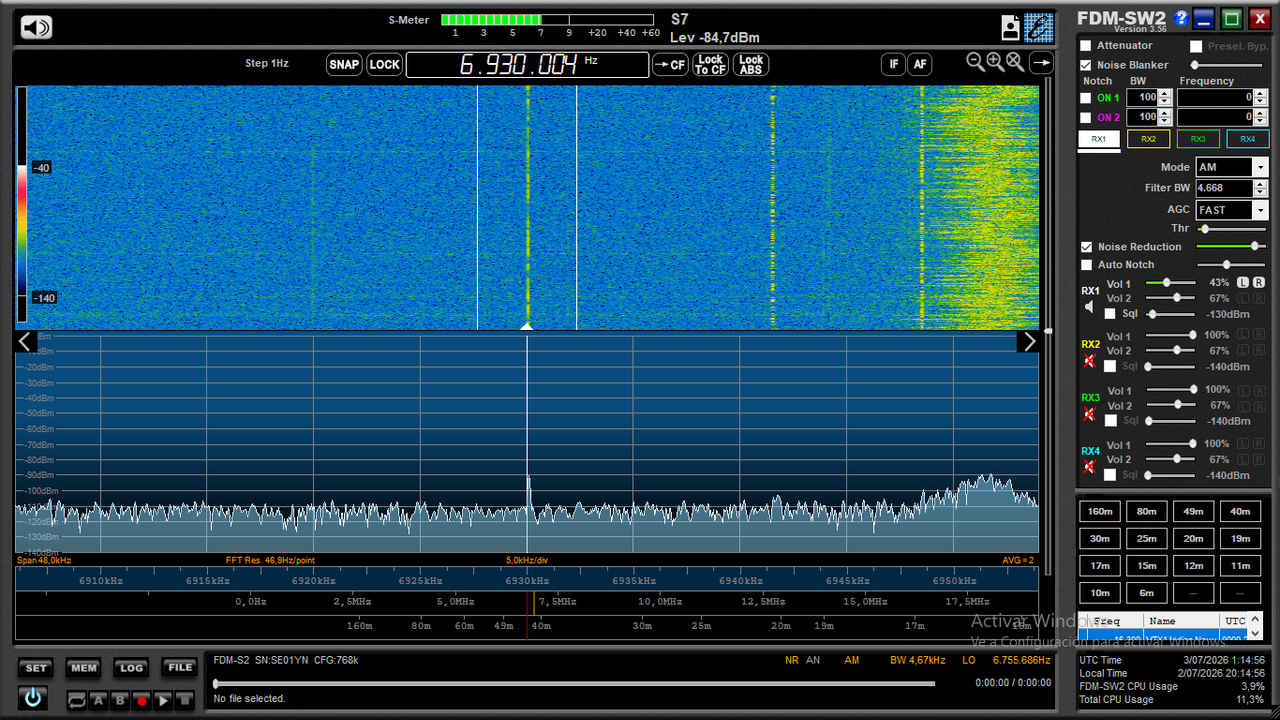Mute RX1 via its speaker icon
1280x720 pixels.
coord(1090,308)
